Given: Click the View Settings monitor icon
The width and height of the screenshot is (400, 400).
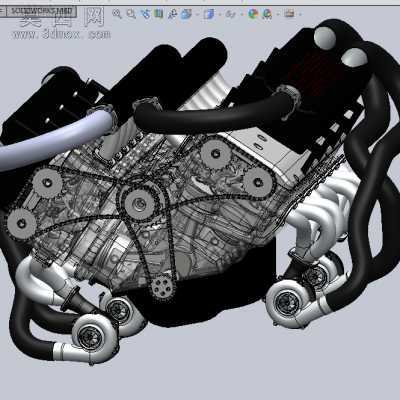Looking at the screenshot, I should [289, 13].
